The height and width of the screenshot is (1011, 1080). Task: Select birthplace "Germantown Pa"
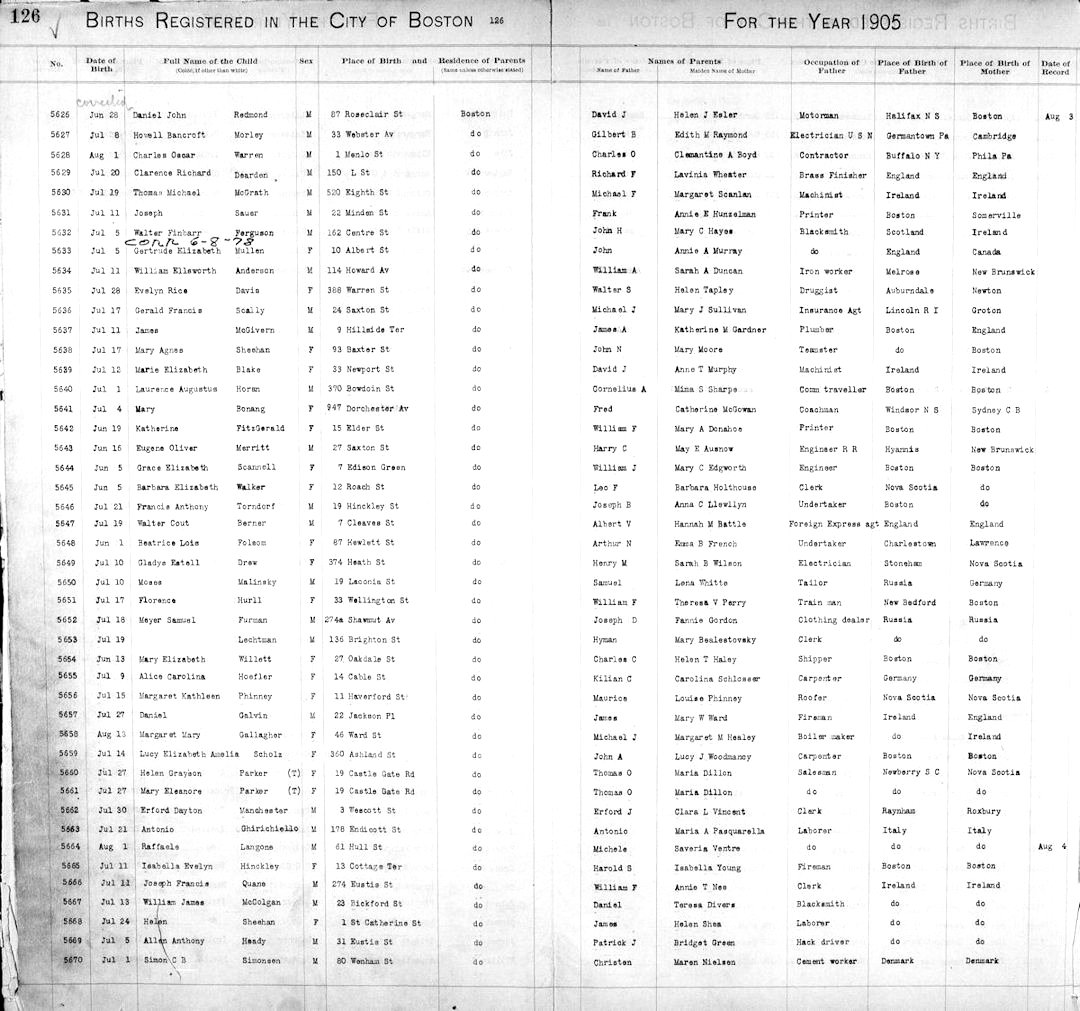click(917, 136)
